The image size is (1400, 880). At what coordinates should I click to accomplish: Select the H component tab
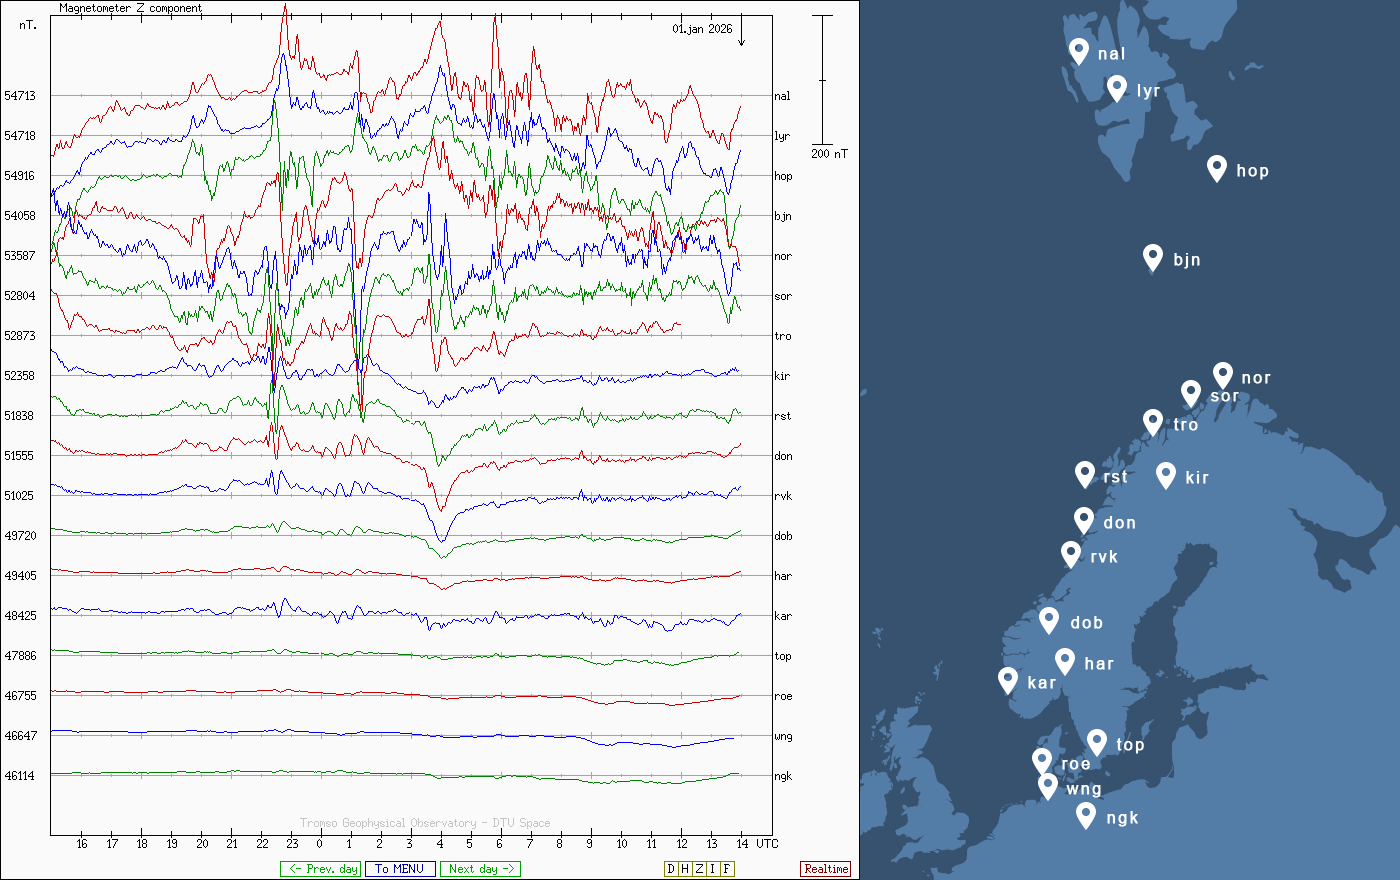(685, 869)
